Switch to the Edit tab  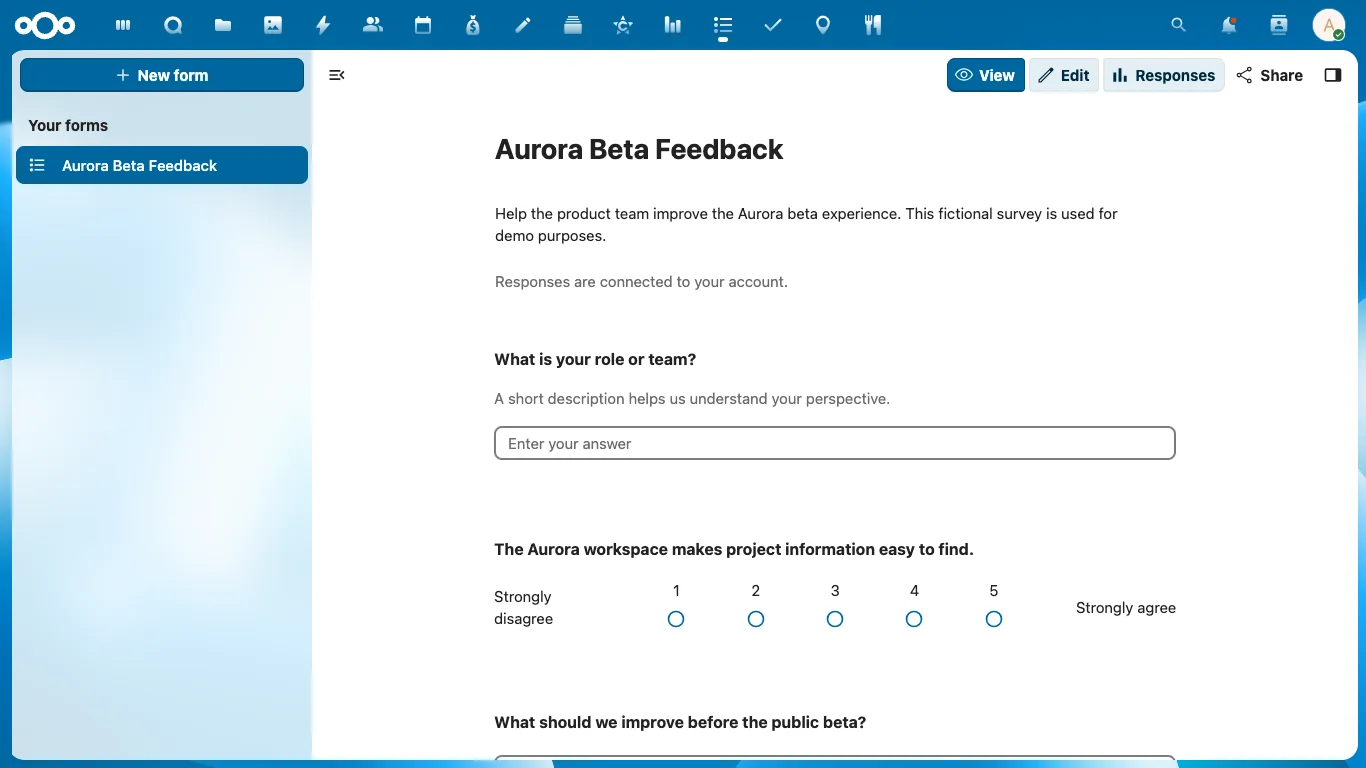click(x=1064, y=75)
